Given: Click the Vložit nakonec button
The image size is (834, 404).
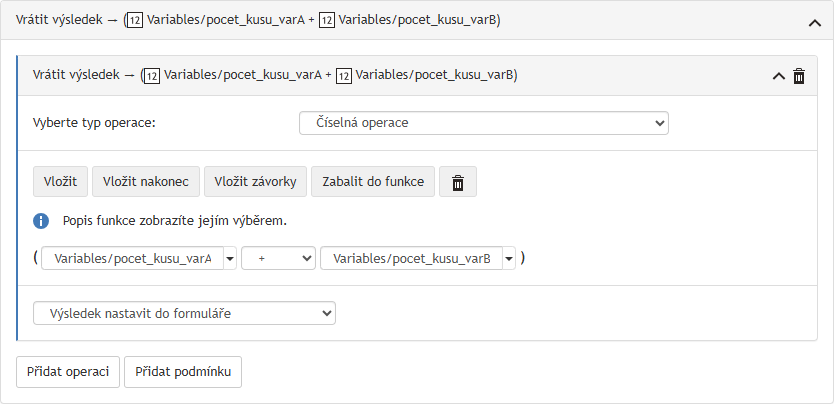Looking at the screenshot, I should pos(146,181).
